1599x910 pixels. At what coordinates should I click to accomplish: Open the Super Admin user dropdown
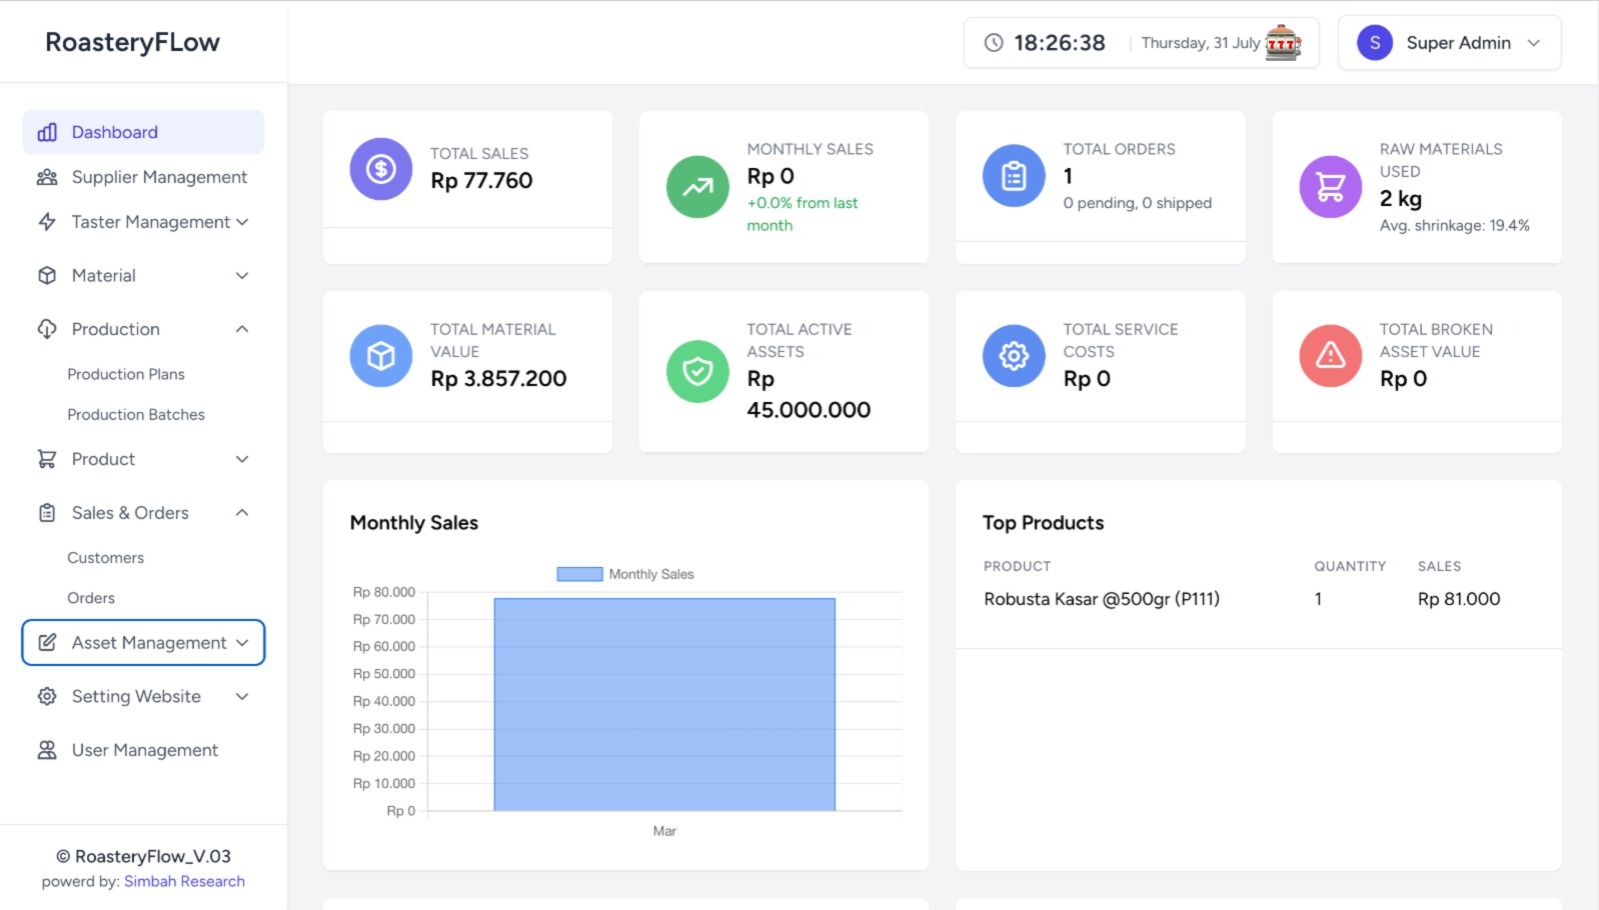pyautogui.click(x=1449, y=43)
